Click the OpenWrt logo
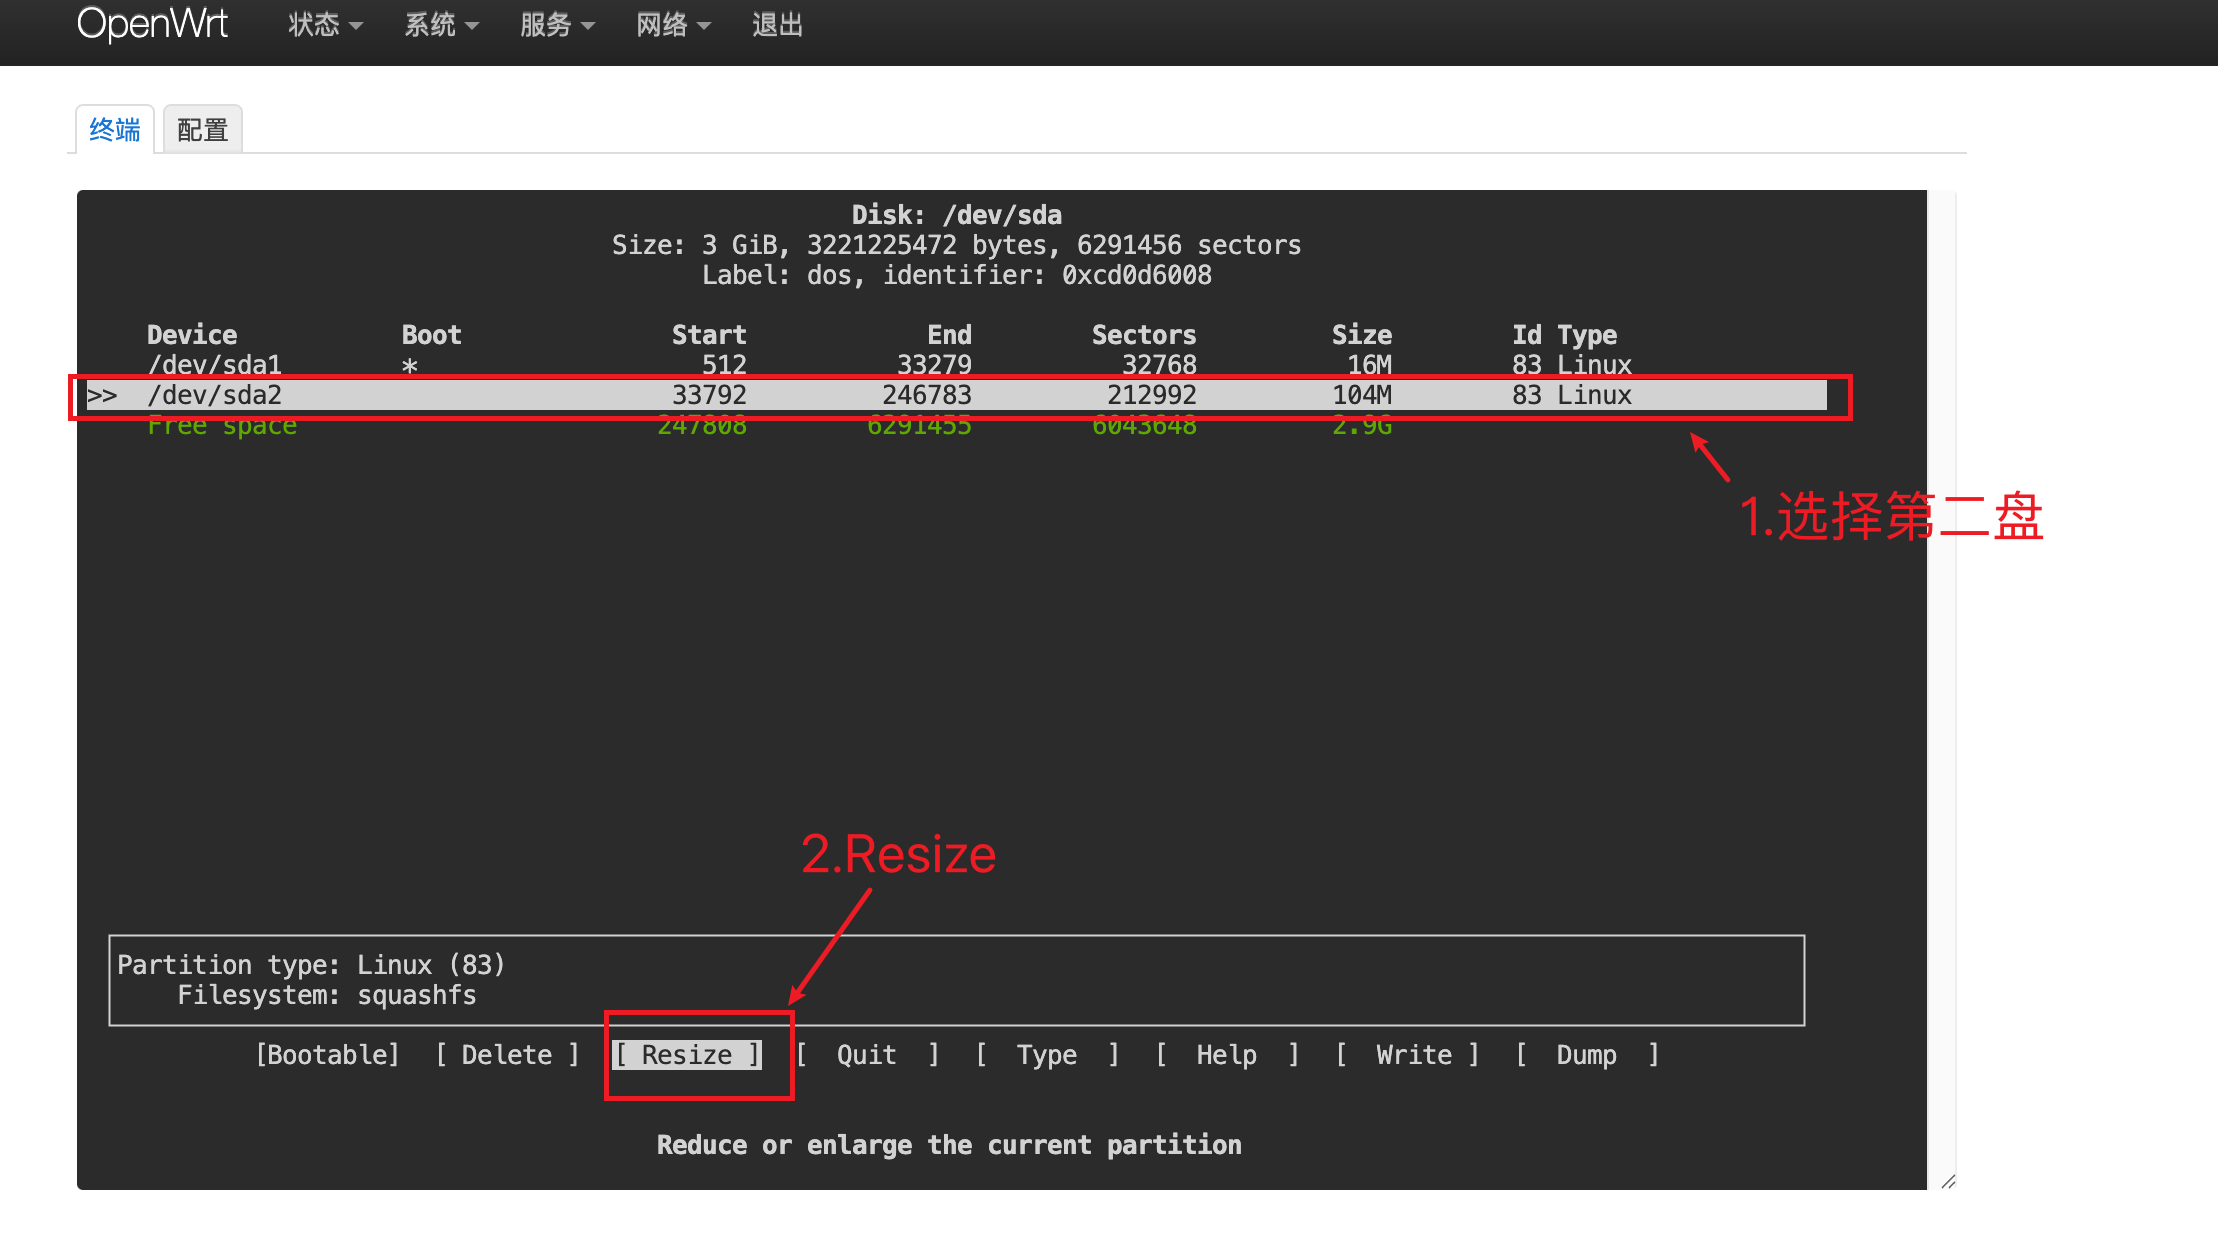The image size is (2218, 1242). point(152,24)
